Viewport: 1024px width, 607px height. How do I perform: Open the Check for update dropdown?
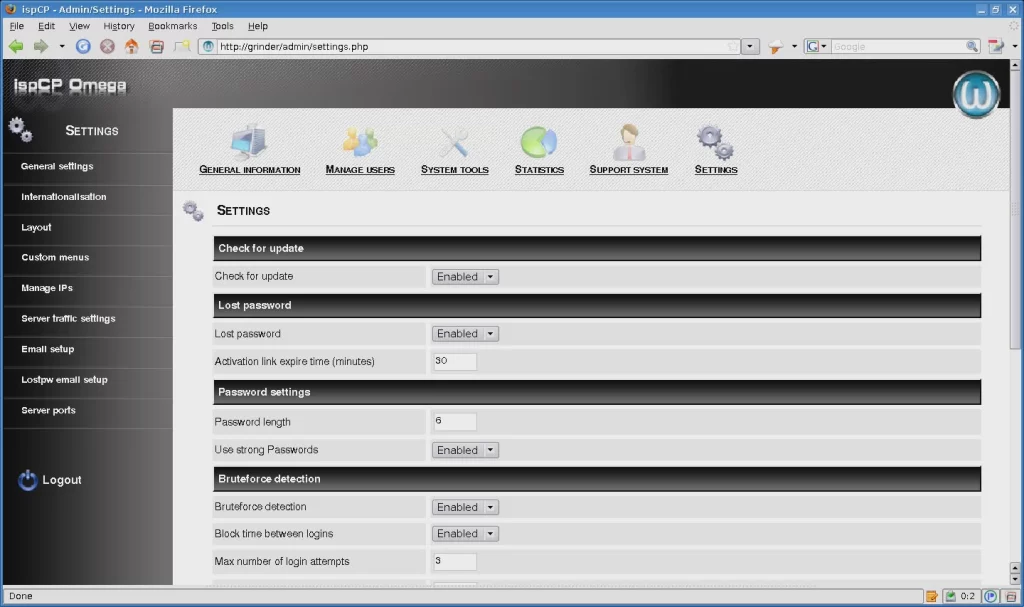click(465, 277)
